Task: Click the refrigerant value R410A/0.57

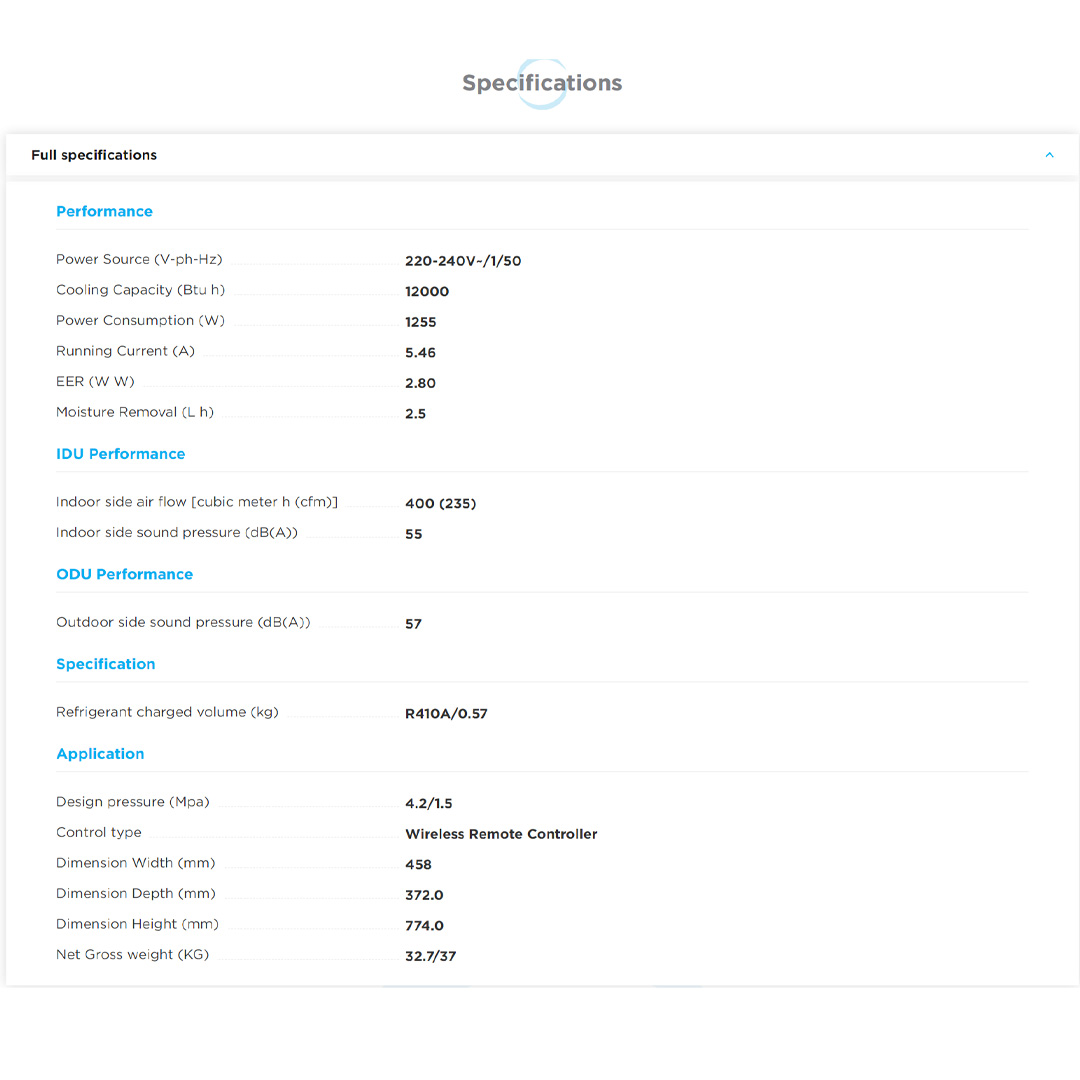Action: point(446,714)
